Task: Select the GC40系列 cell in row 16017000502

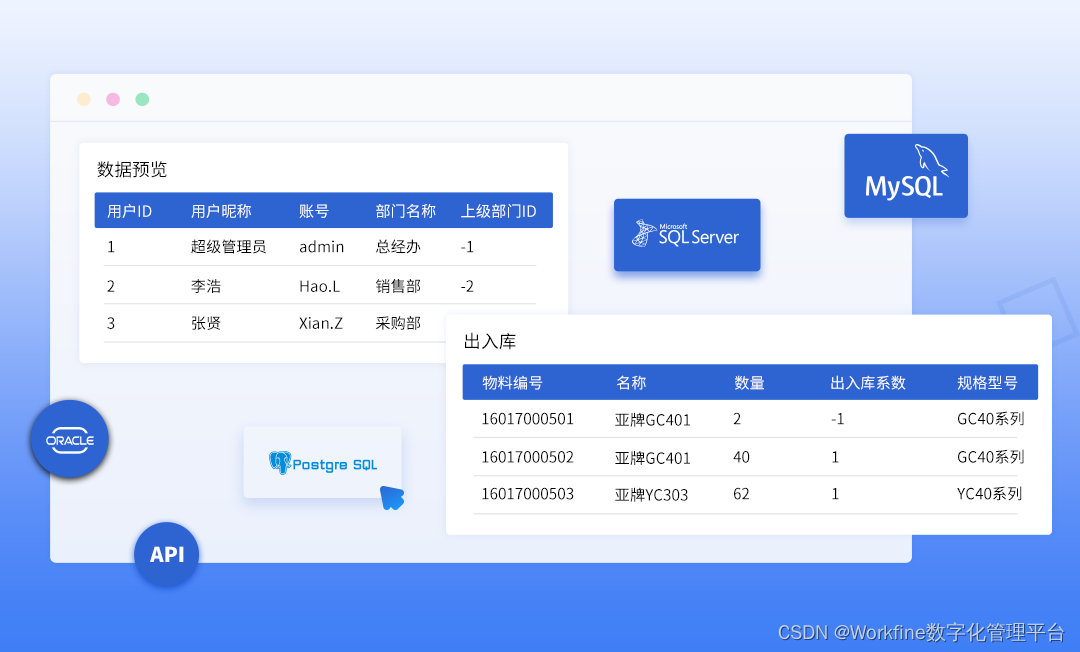Action: [990, 456]
